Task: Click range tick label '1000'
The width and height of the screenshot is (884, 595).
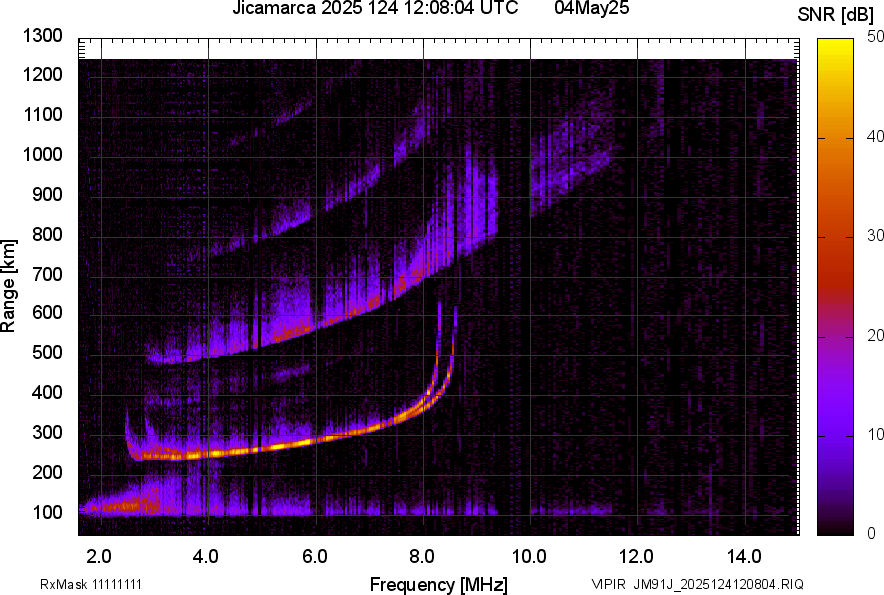Action: 42,155
